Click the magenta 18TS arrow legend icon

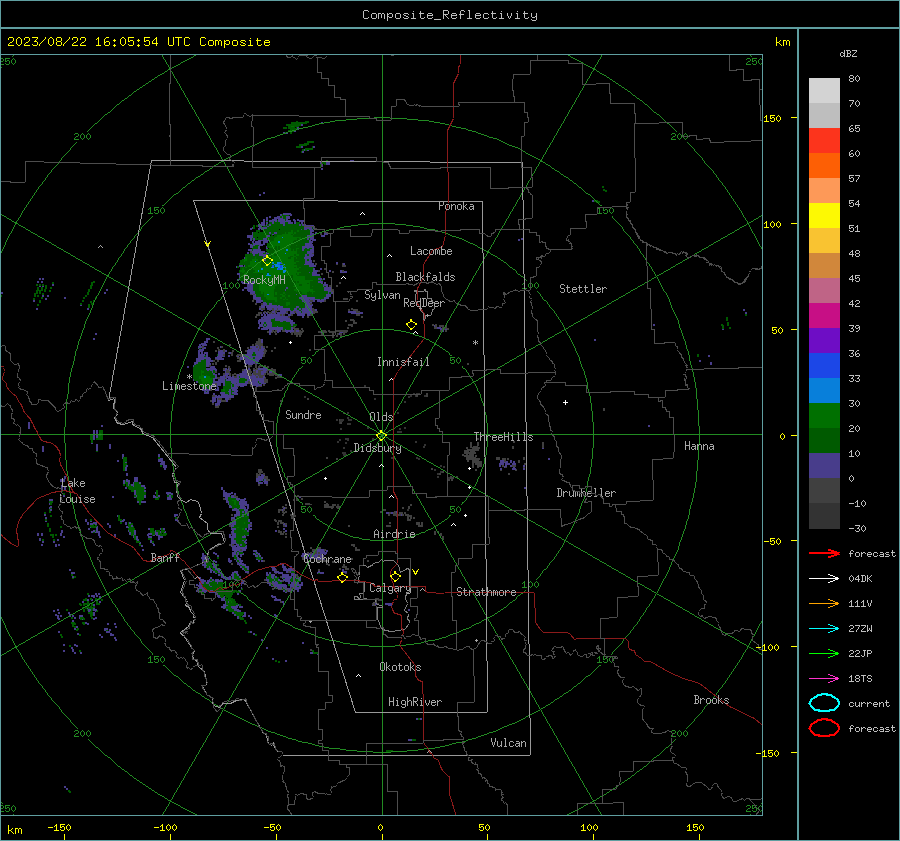tap(824, 679)
